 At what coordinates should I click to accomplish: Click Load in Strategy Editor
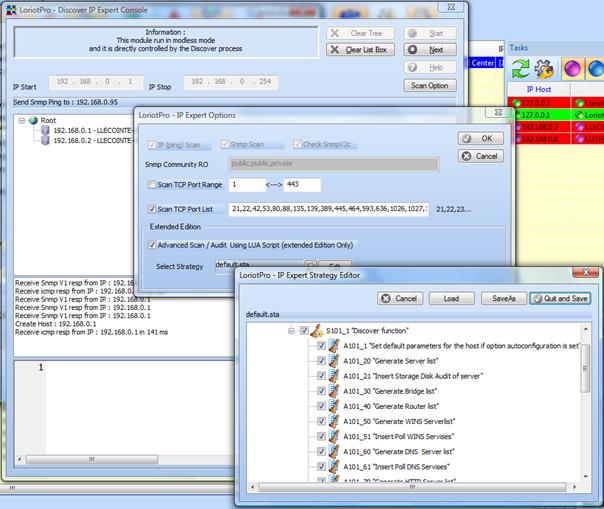(451, 298)
